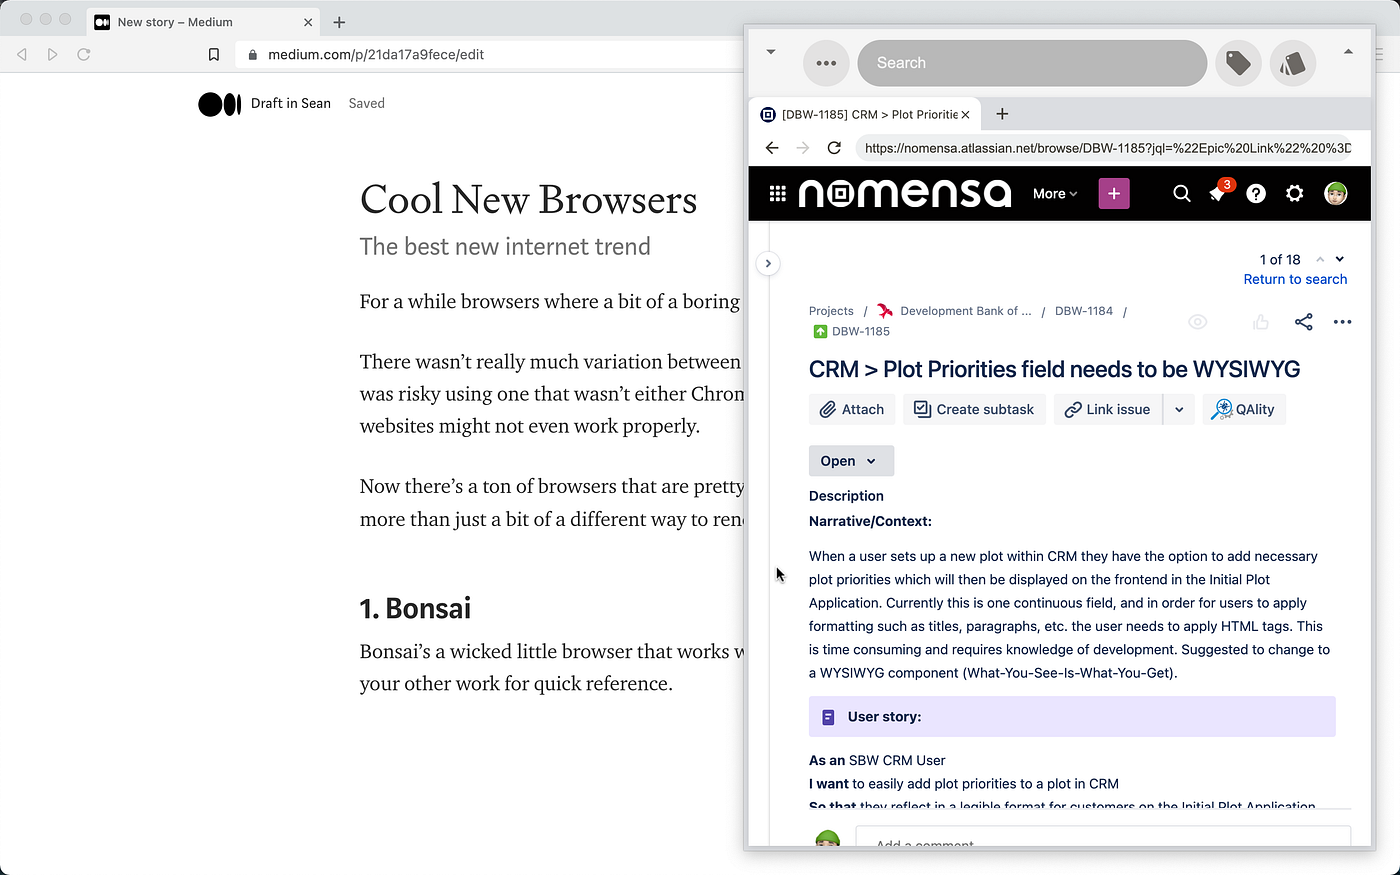Viewport: 1400px width, 875px height.
Task: Open the DBW-1184 breadcrumb link
Action: [x=1084, y=311]
